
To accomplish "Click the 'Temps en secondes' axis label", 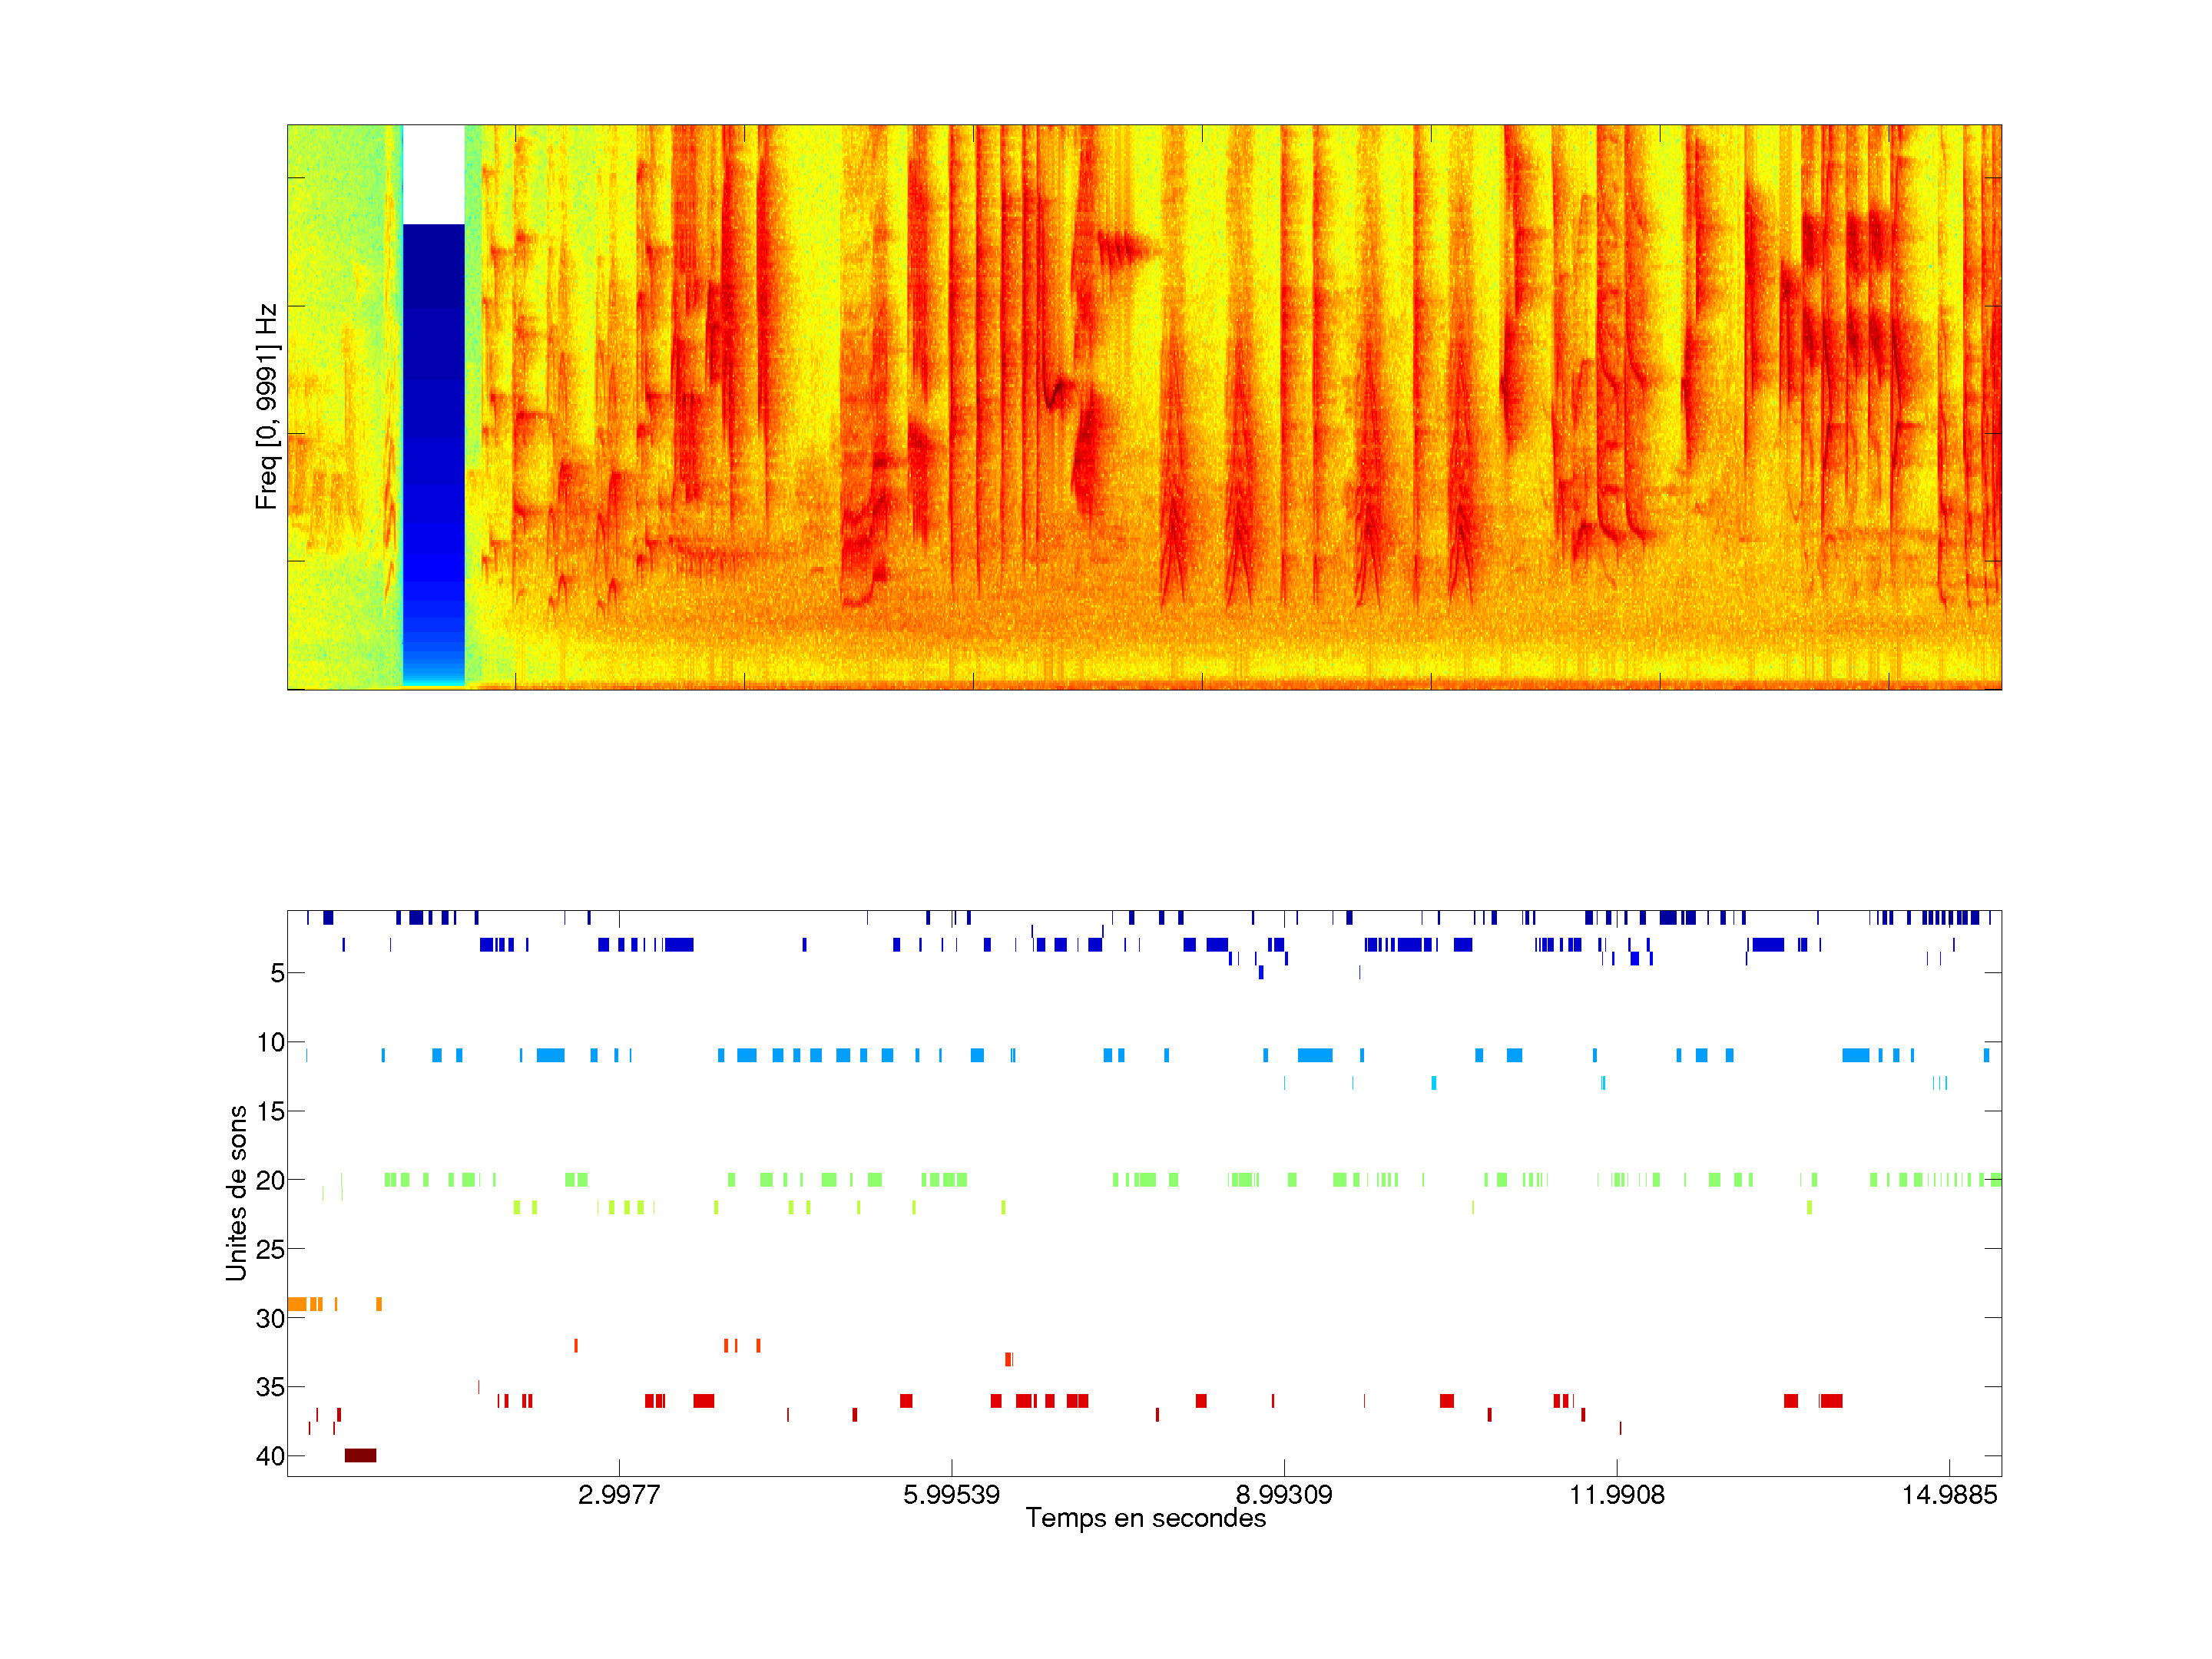I will pyautogui.click(x=1145, y=1518).
